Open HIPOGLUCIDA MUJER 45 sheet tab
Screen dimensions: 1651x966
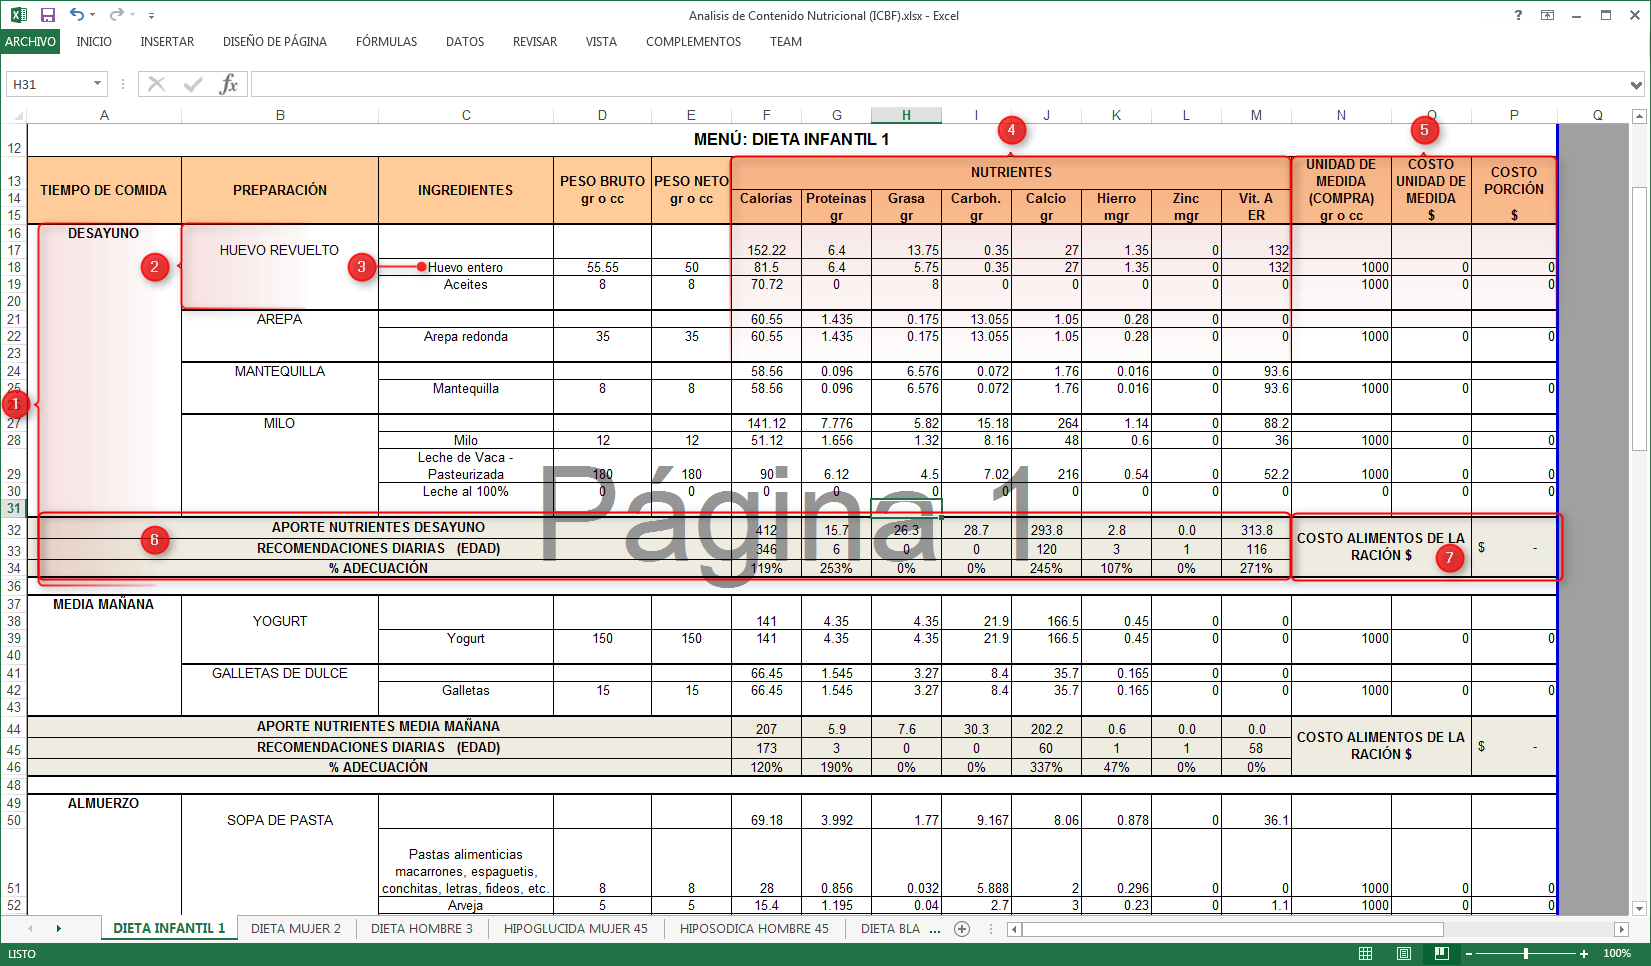pyautogui.click(x=576, y=928)
